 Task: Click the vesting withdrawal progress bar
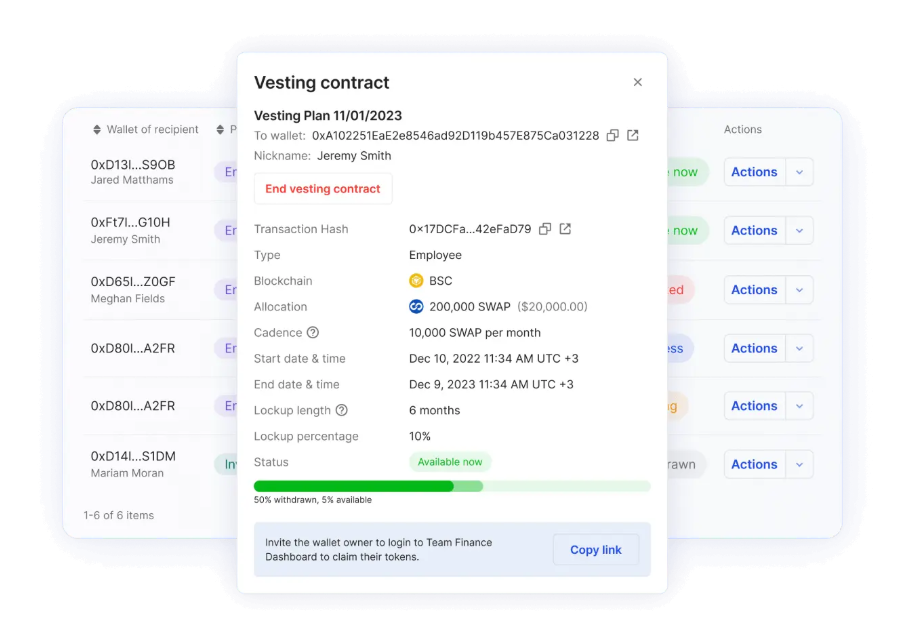(x=452, y=486)
